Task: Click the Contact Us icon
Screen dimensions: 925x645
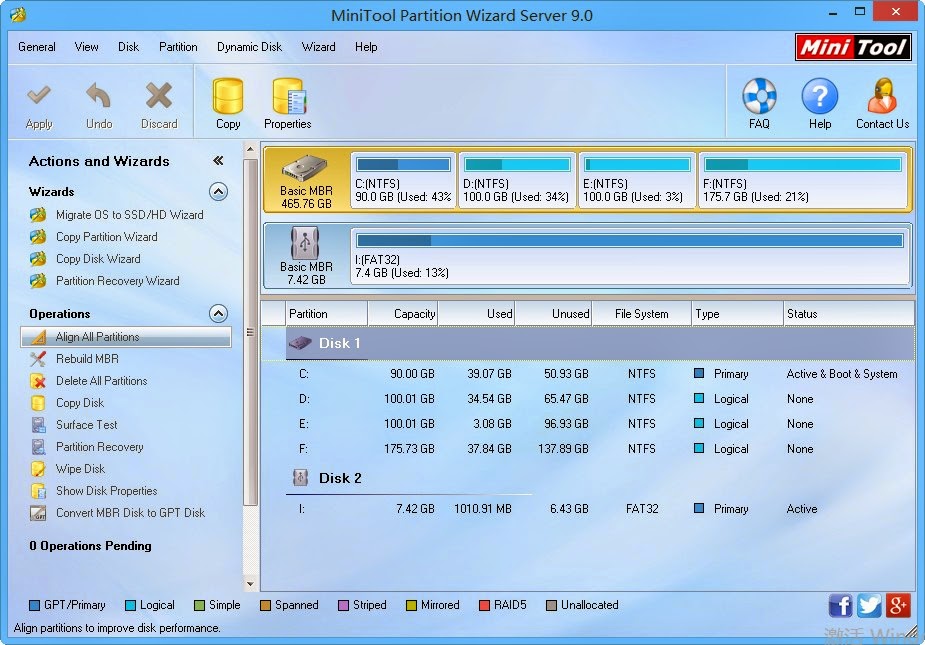Action: tap(882, 96)
